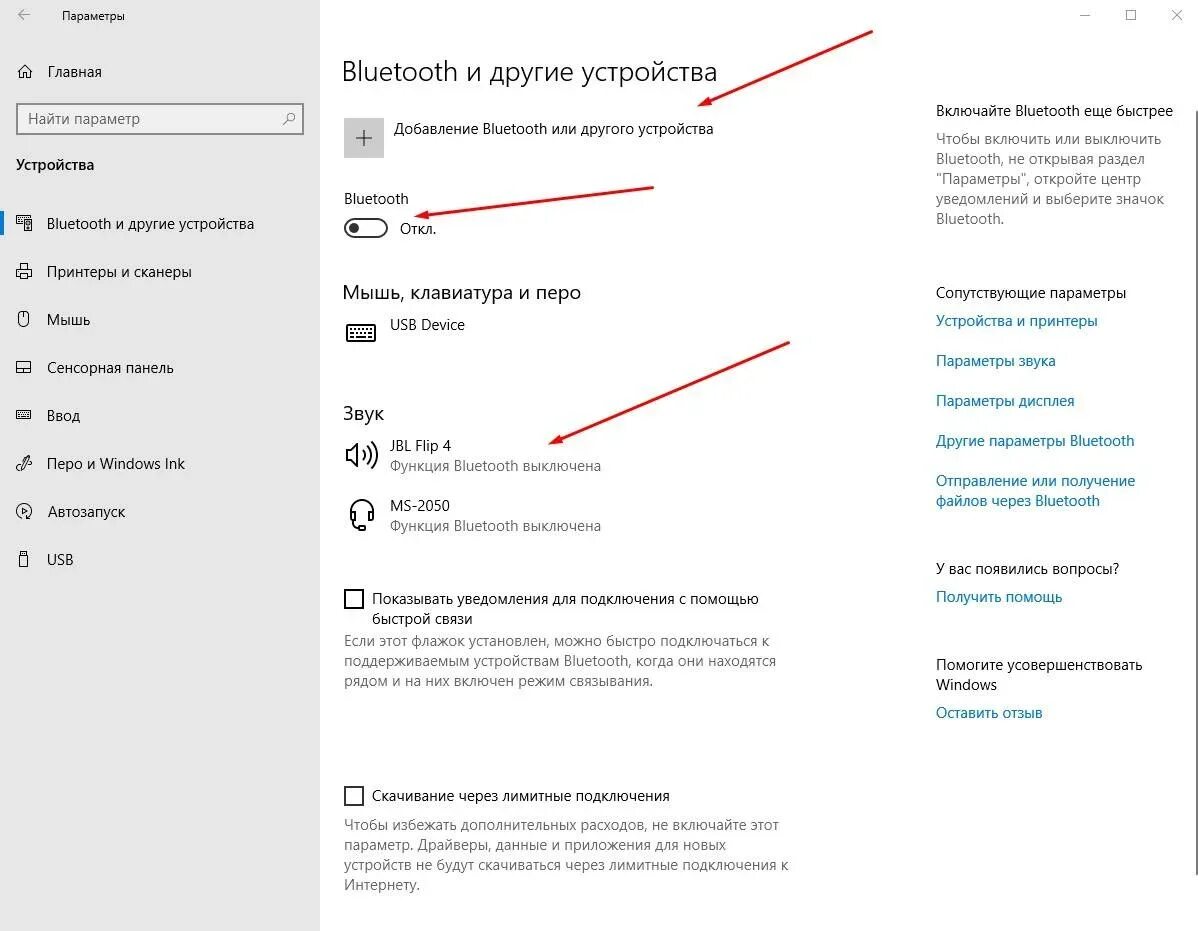The image size is (1198, 931).
Task: Select the printer icon in sidebar
Action: point(24,271)
